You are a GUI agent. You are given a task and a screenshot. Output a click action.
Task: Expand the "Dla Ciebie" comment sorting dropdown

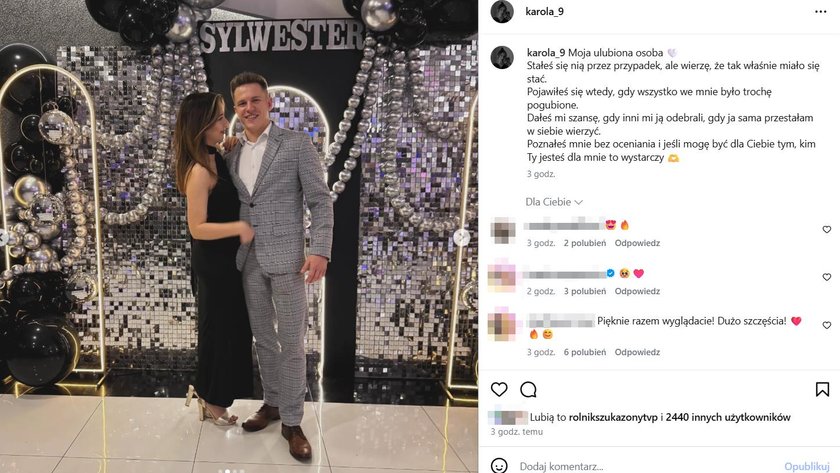(554, 202)
